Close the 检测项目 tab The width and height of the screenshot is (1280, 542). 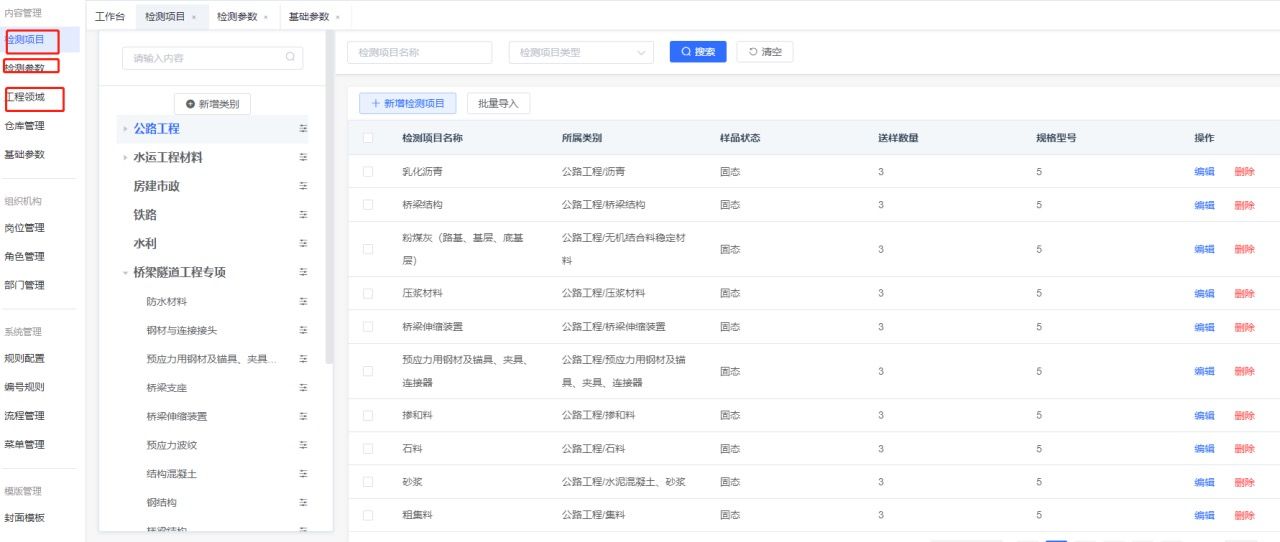coord(193,17)
